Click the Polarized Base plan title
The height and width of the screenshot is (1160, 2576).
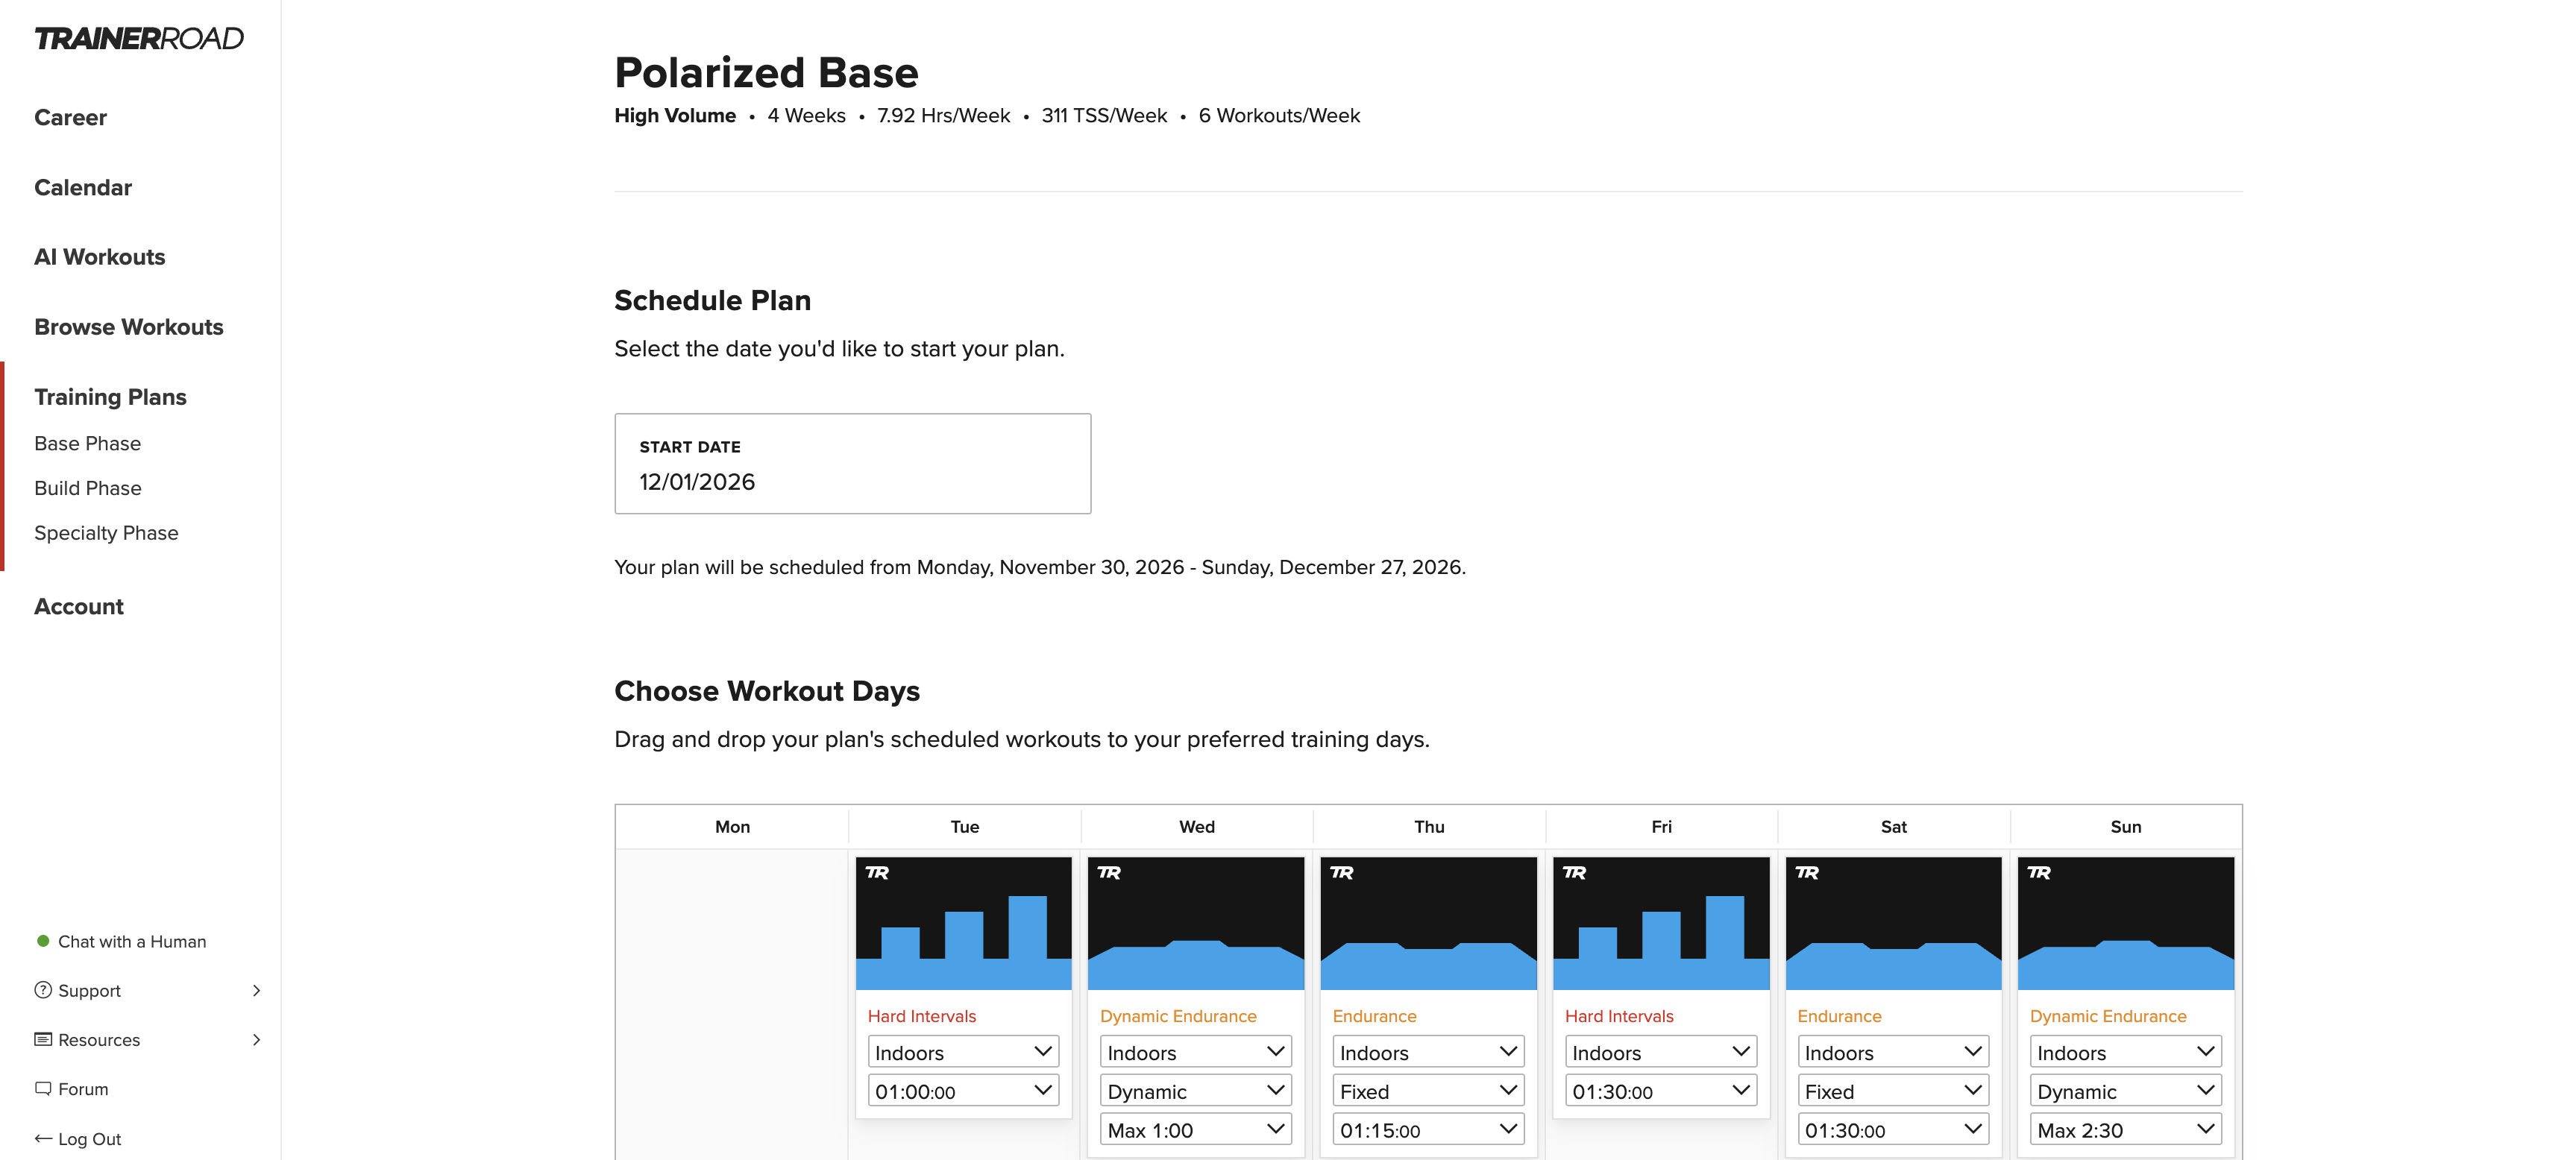(x=767, y=72)
